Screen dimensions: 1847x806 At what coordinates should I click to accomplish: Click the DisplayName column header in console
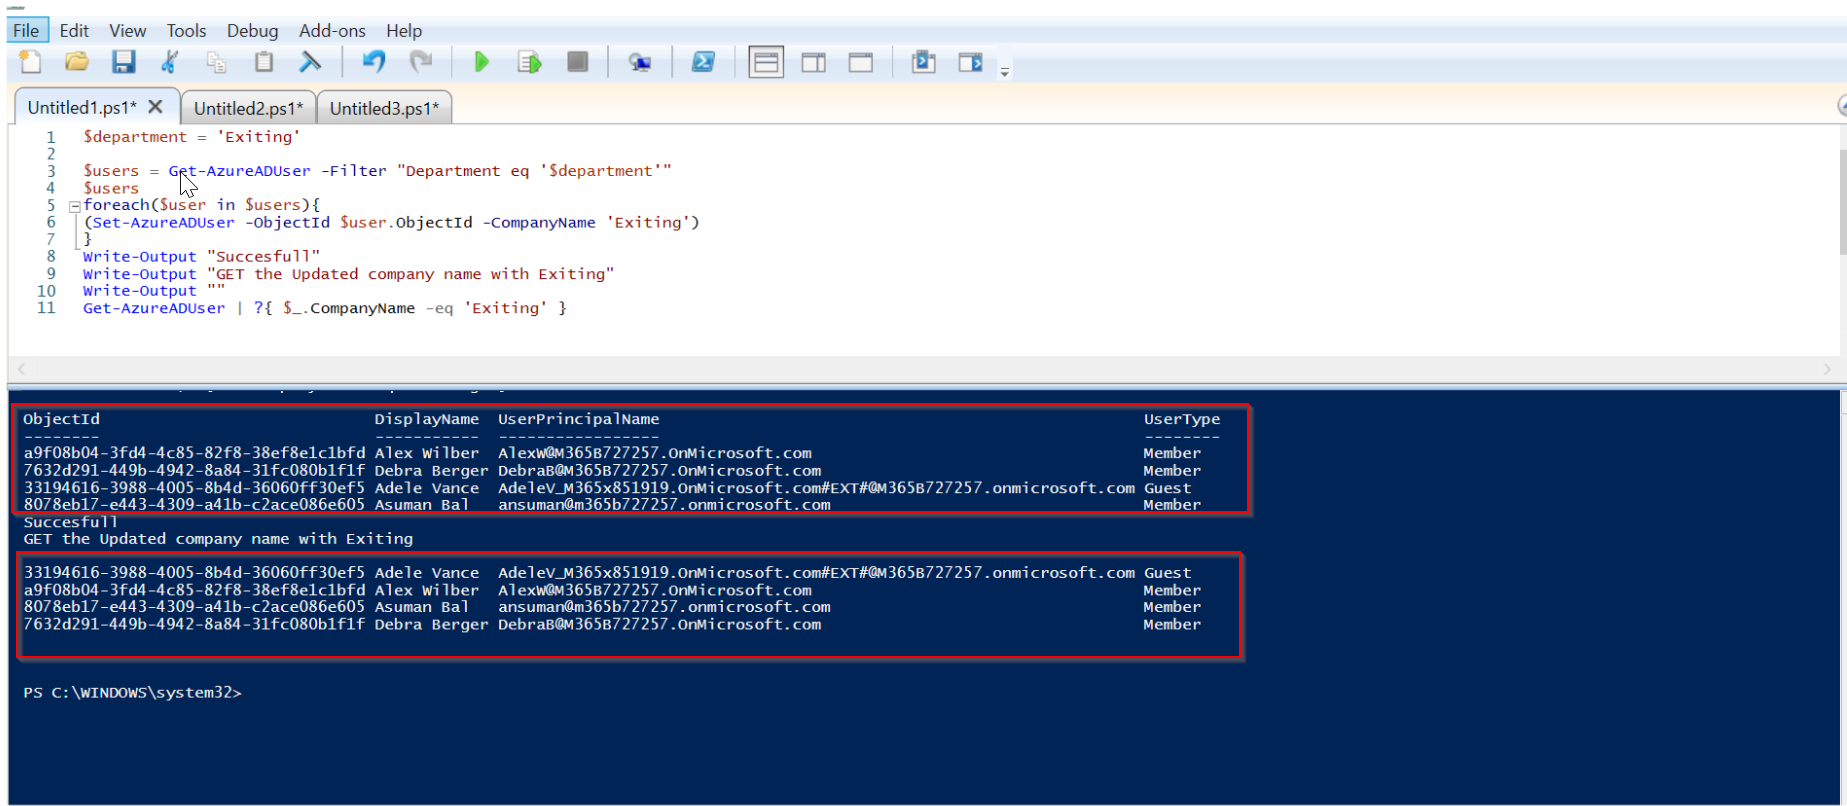click(x=427, y=419)
